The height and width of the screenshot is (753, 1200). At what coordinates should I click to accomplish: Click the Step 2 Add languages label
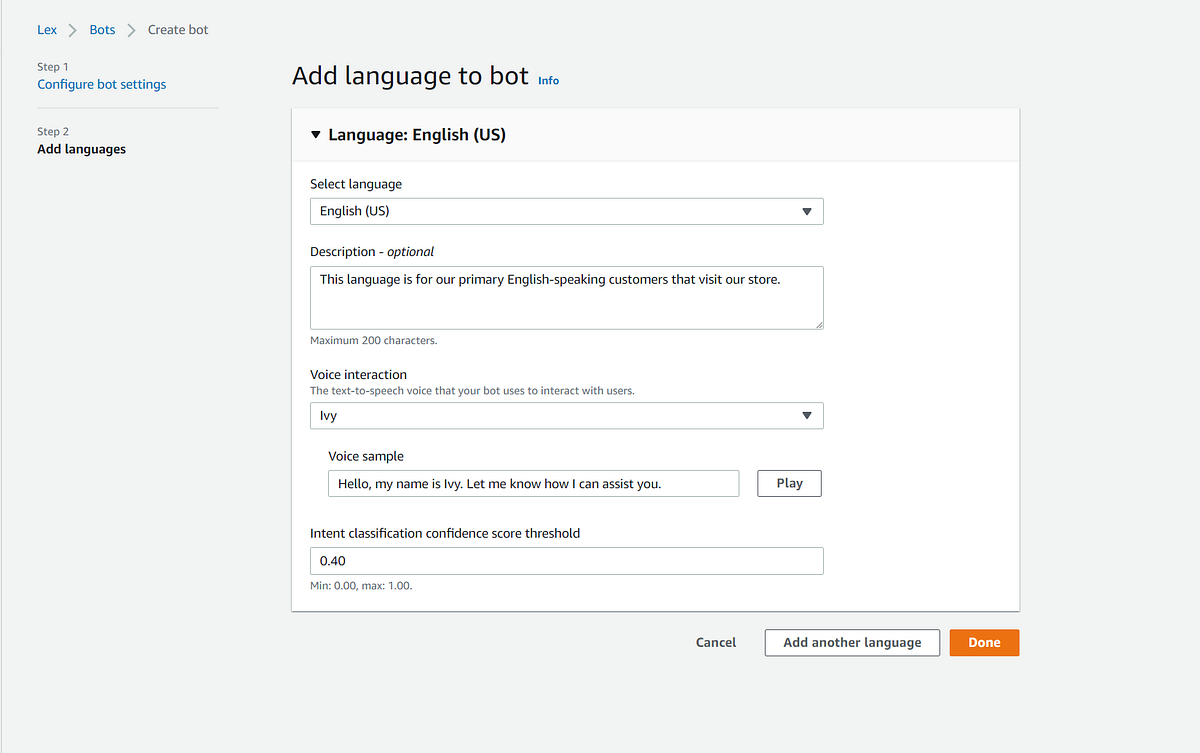click(81, 148)
